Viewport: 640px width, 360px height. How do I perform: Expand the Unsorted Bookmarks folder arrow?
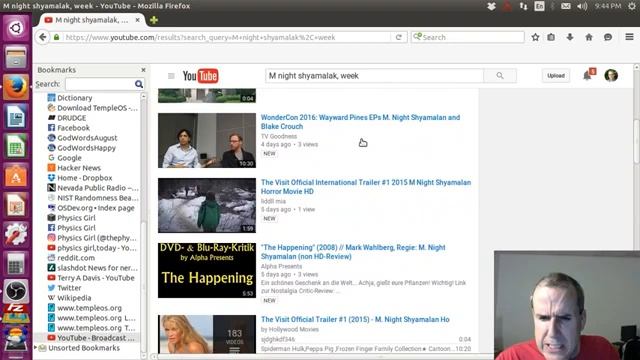pos(36,348)
